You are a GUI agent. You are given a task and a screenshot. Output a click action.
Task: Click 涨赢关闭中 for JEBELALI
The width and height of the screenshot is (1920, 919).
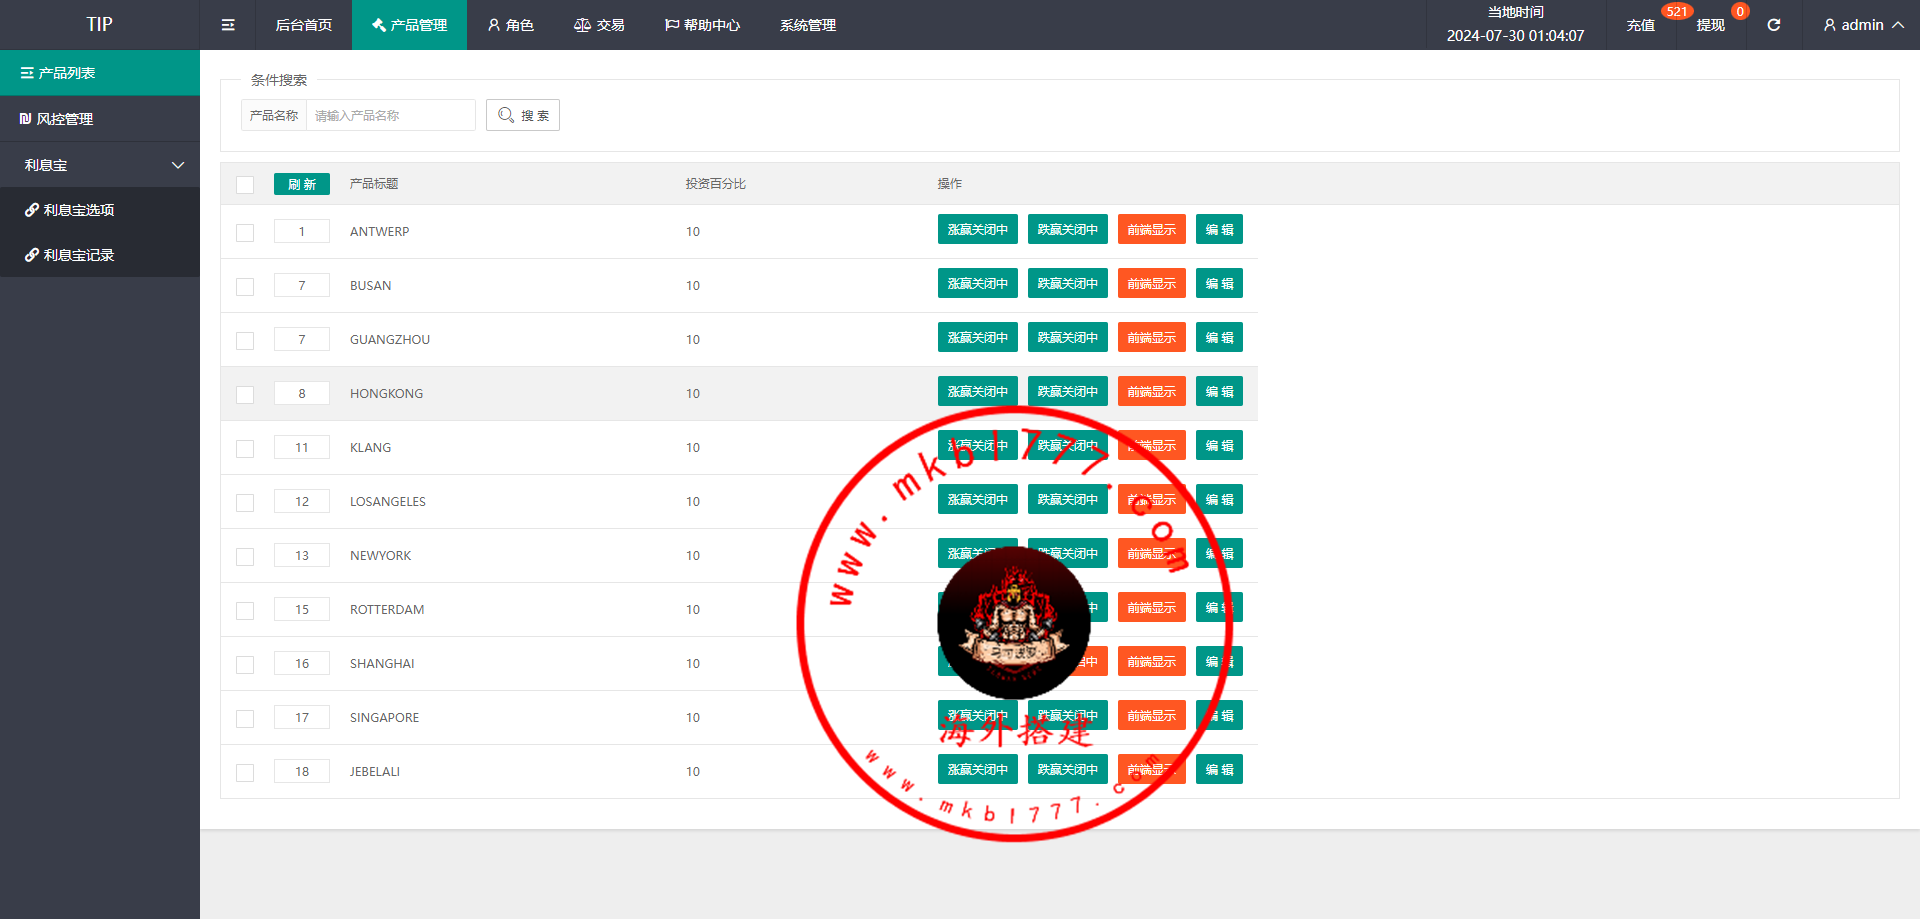click(x=978, y=769)
